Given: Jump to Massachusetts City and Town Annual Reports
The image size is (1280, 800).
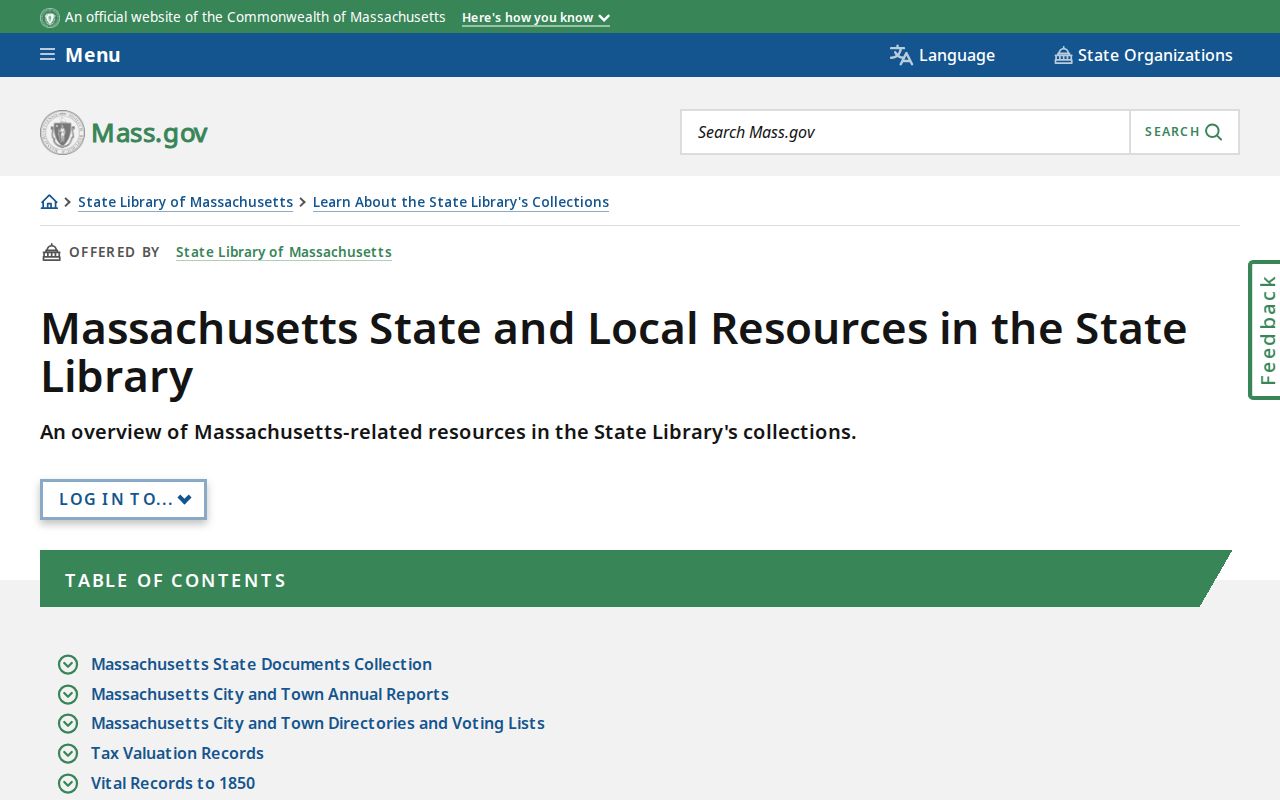Looking at the screenshot, I should tap(270, 694).
